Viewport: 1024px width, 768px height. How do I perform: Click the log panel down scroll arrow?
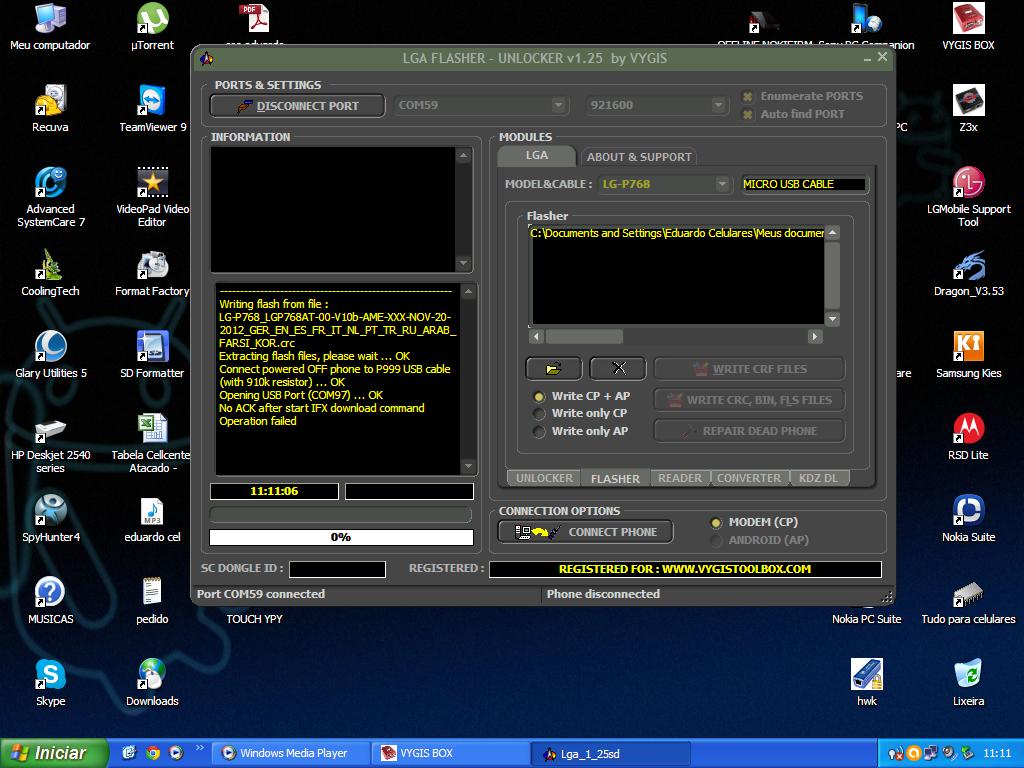coord(468,466)
